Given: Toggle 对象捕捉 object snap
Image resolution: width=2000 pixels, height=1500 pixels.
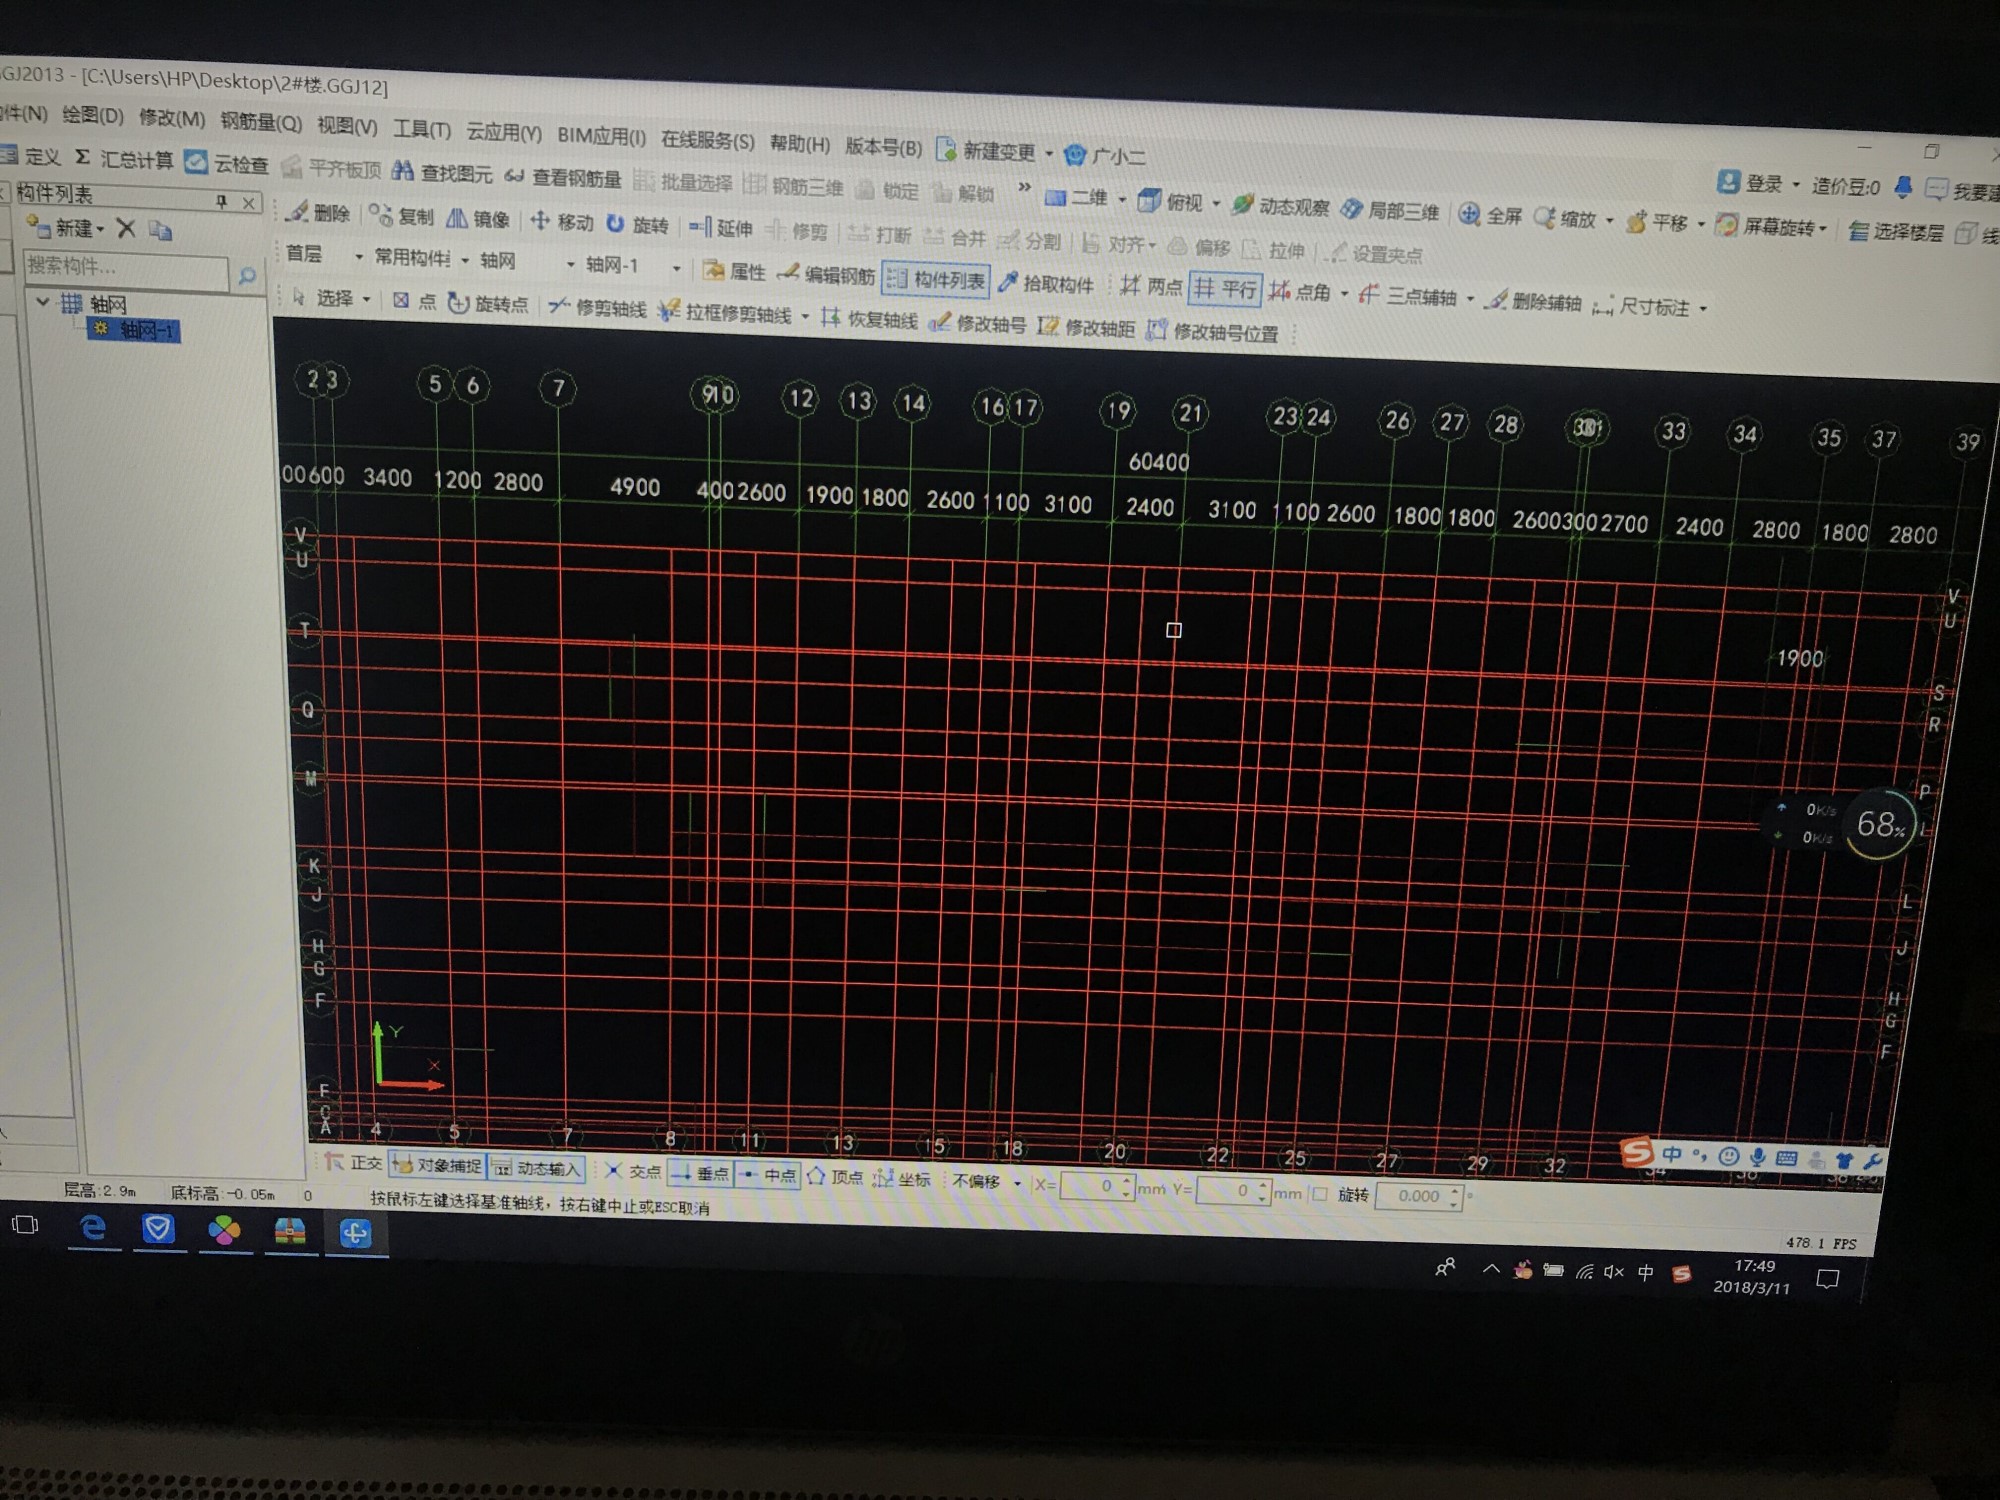Looking at the screenshot, I should [437, 1164].
